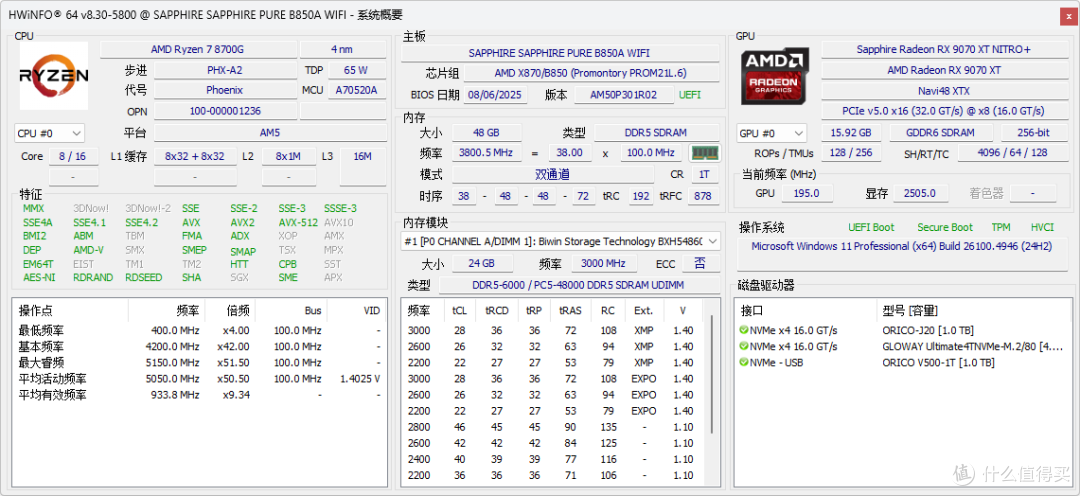Click the ROPs / TMUs 128 / 256 value
Screen dimensions: 1080x496
coord(851,153)
